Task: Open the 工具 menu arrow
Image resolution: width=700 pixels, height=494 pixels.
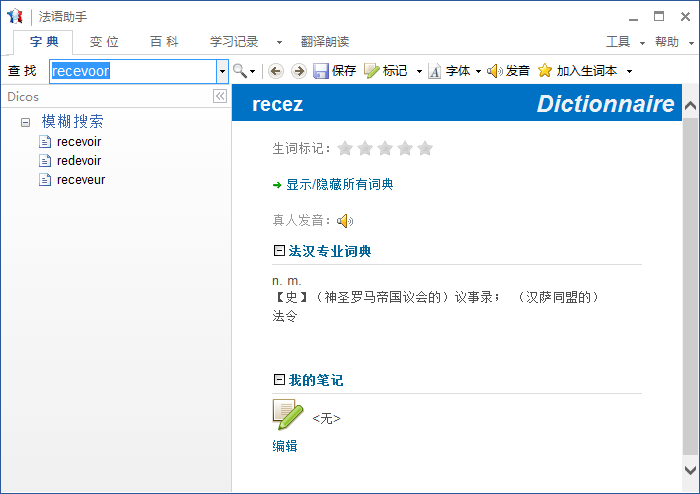Action: [642, 43]
